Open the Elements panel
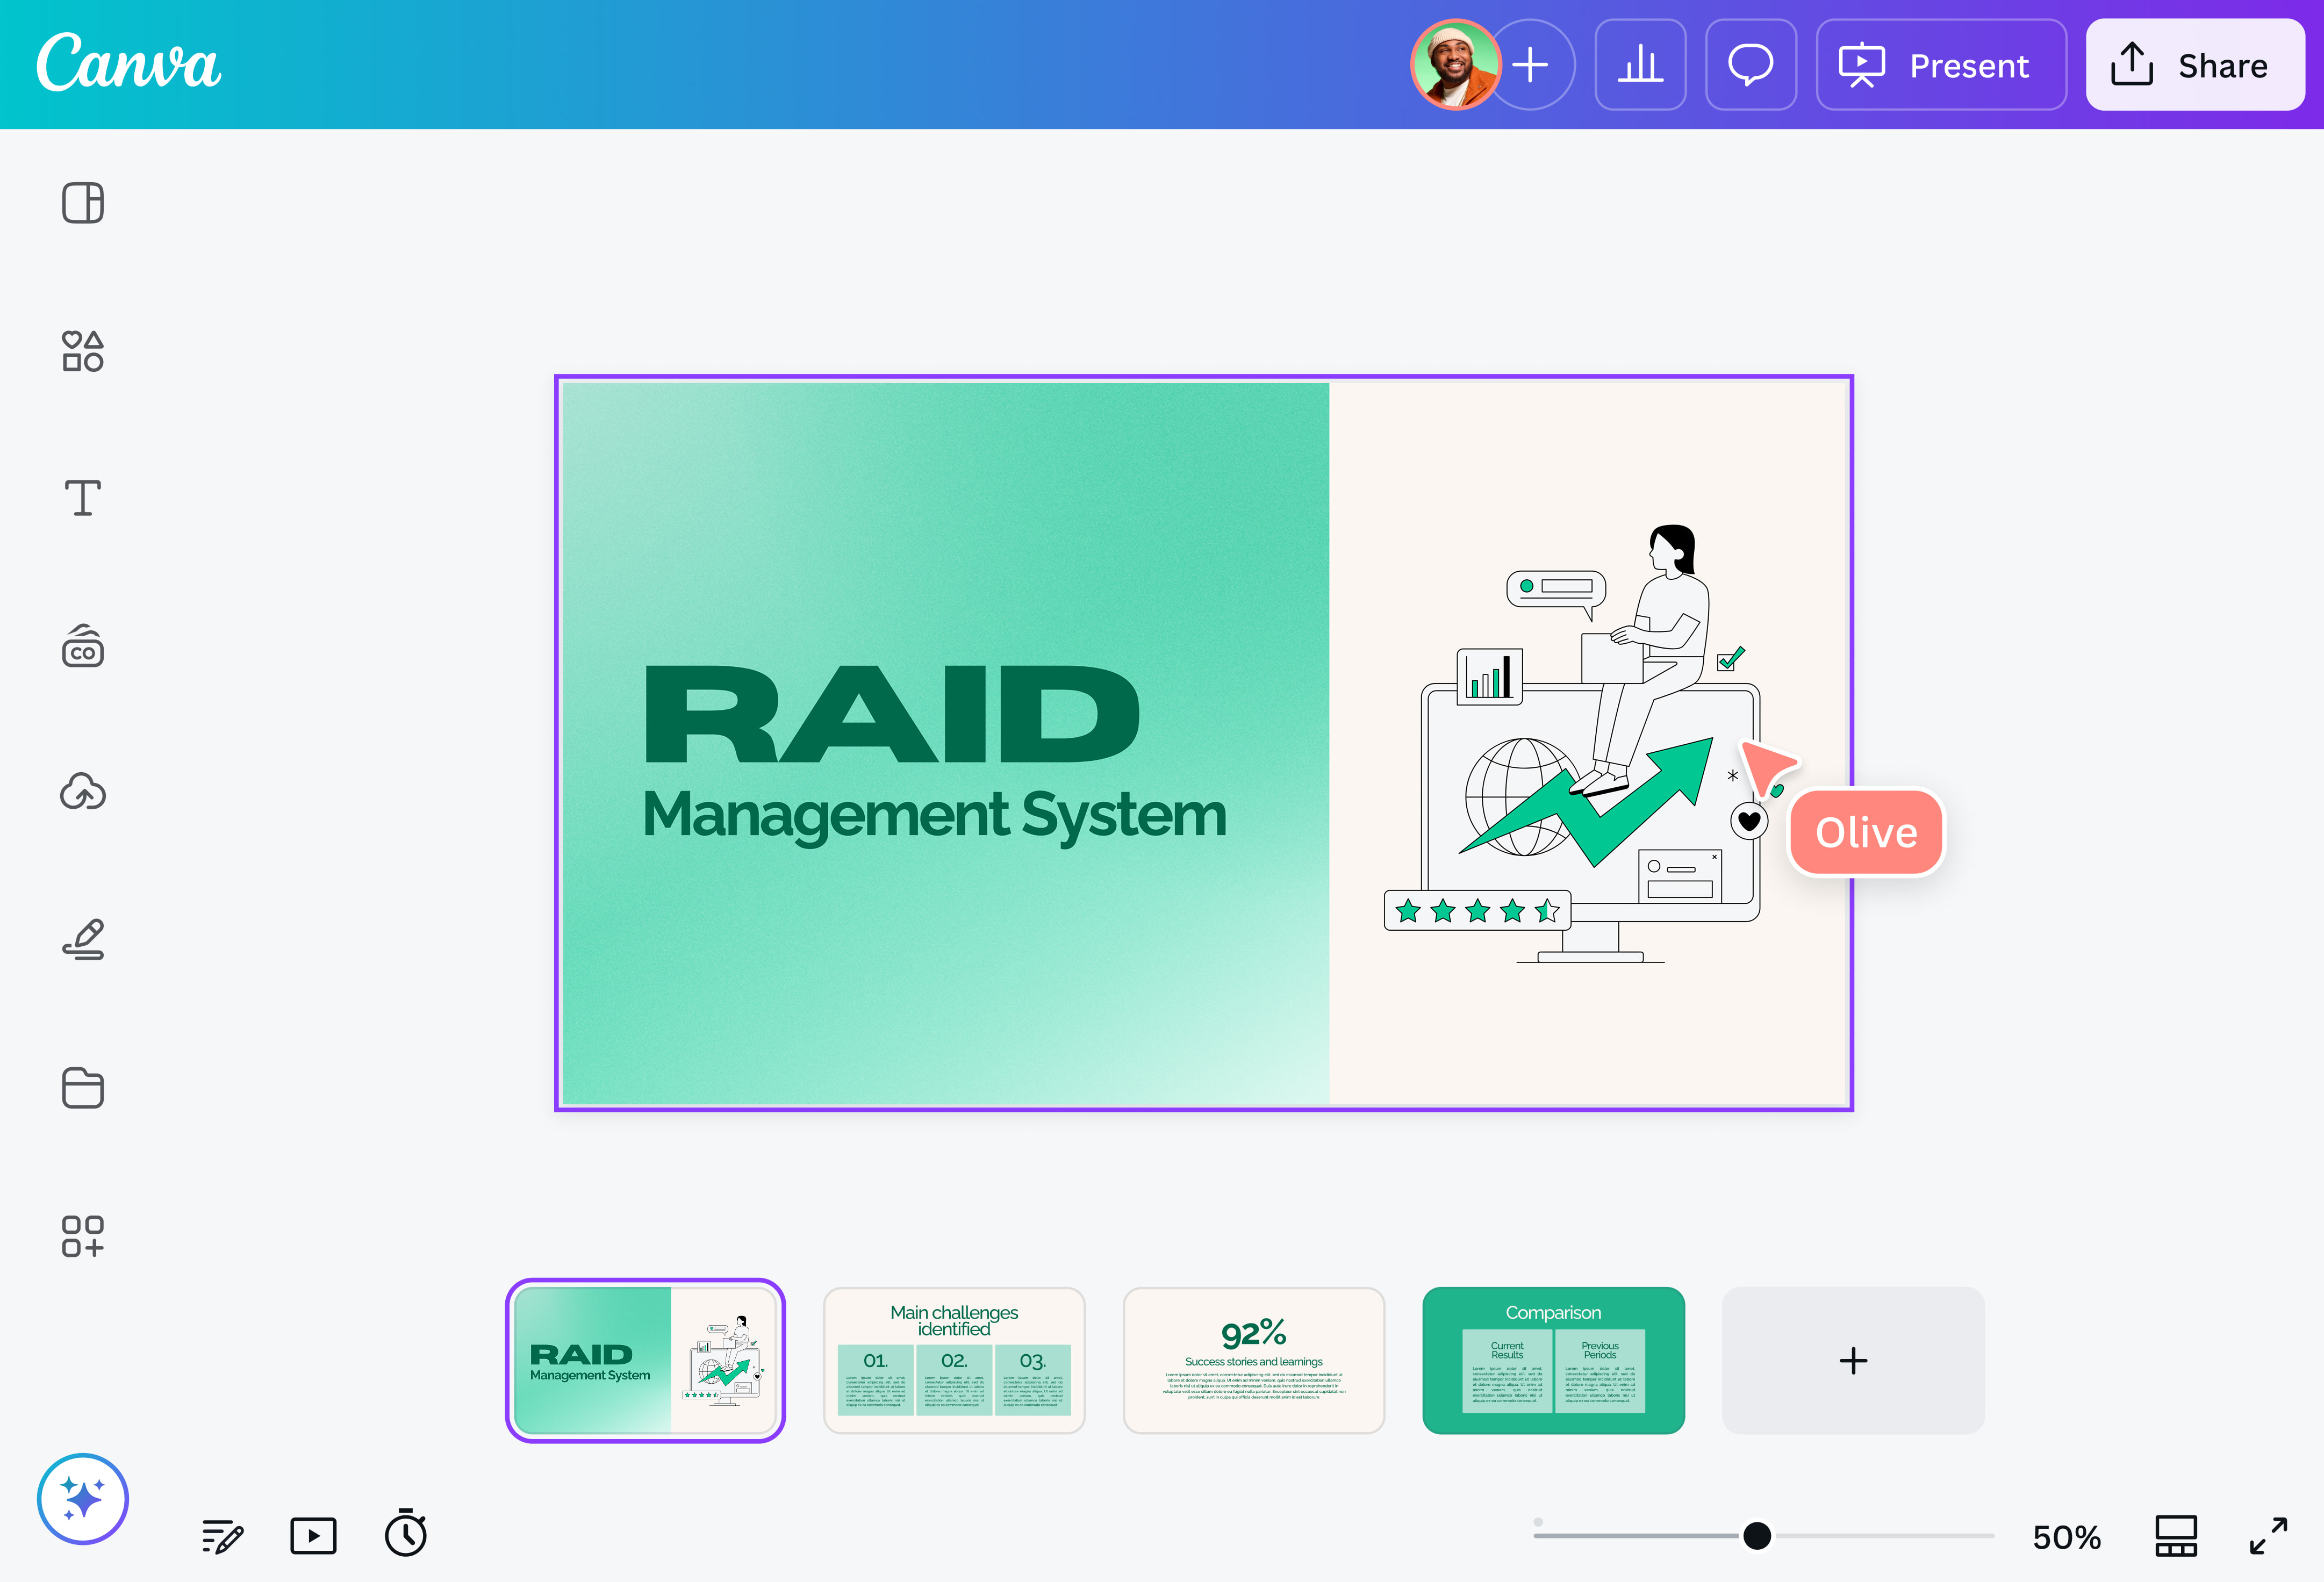Viewport: 2324px width, 1582px height. (83, 351)
